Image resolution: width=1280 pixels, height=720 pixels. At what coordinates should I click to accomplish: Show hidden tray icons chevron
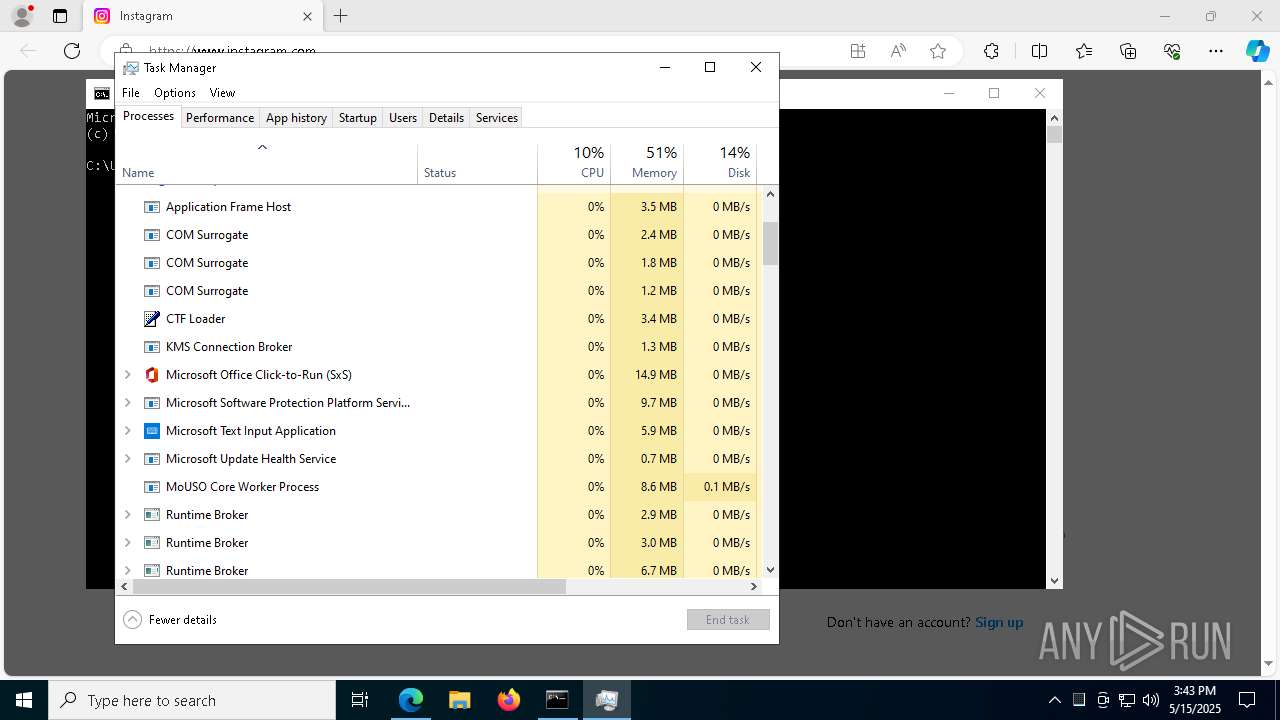pyautogui.click(x=1055, y=700)
